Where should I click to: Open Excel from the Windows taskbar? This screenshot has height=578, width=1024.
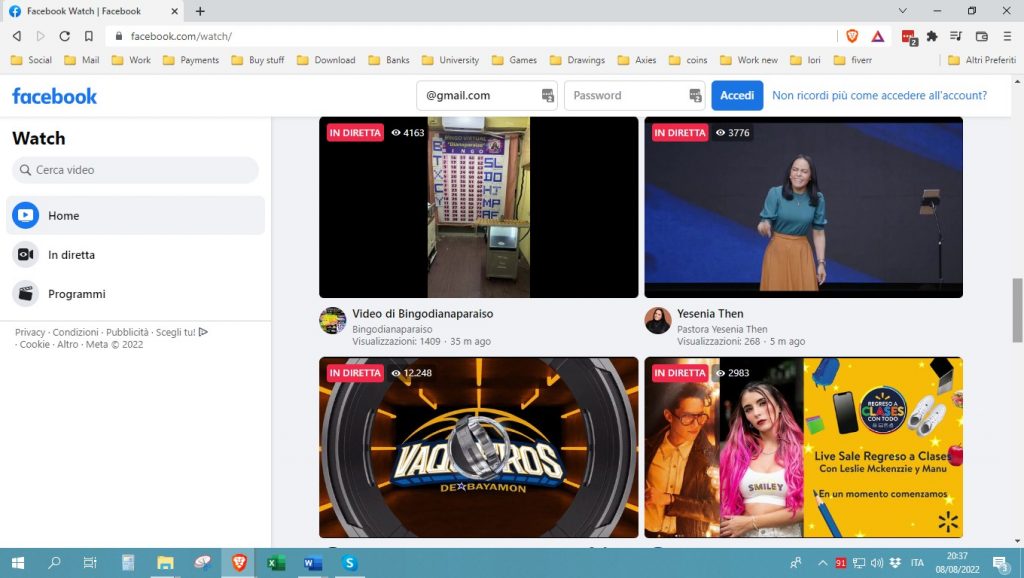276,563
